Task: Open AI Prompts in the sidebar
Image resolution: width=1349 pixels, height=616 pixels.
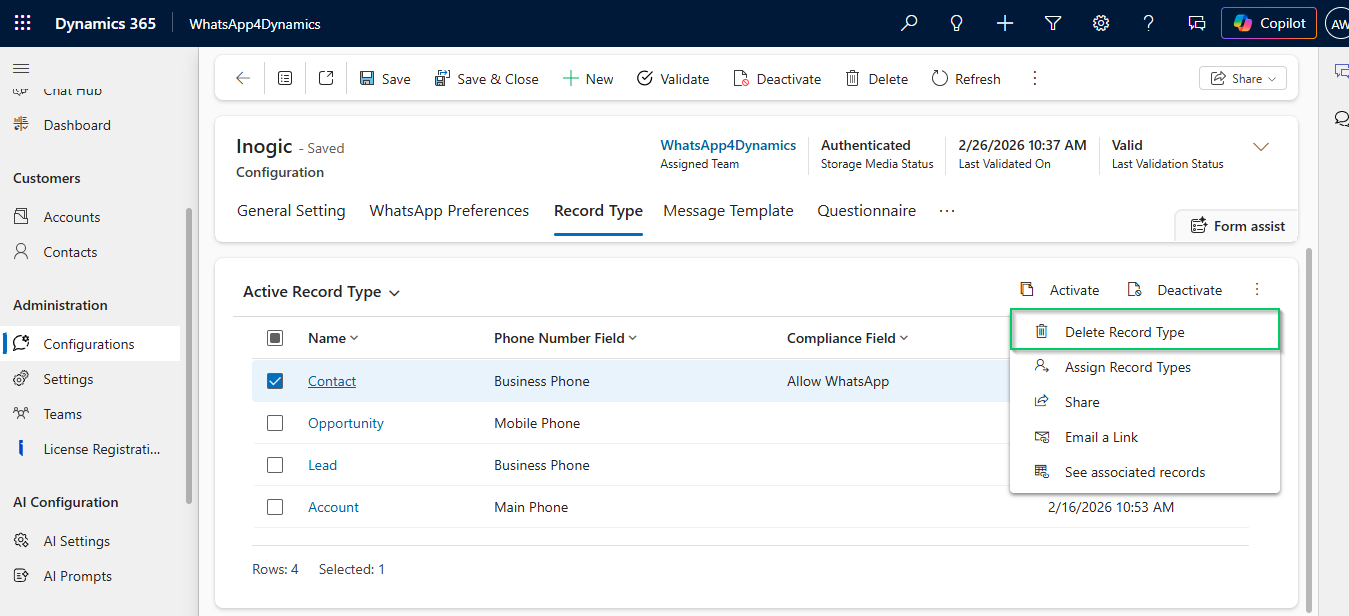Action: point(77,576)
